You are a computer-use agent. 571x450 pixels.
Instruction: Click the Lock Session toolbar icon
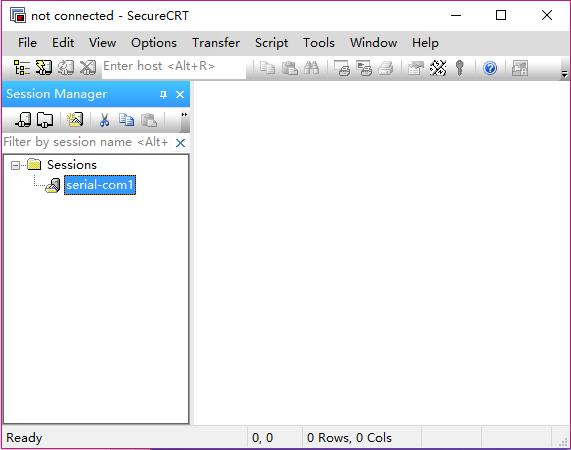[x=520, y=68]
